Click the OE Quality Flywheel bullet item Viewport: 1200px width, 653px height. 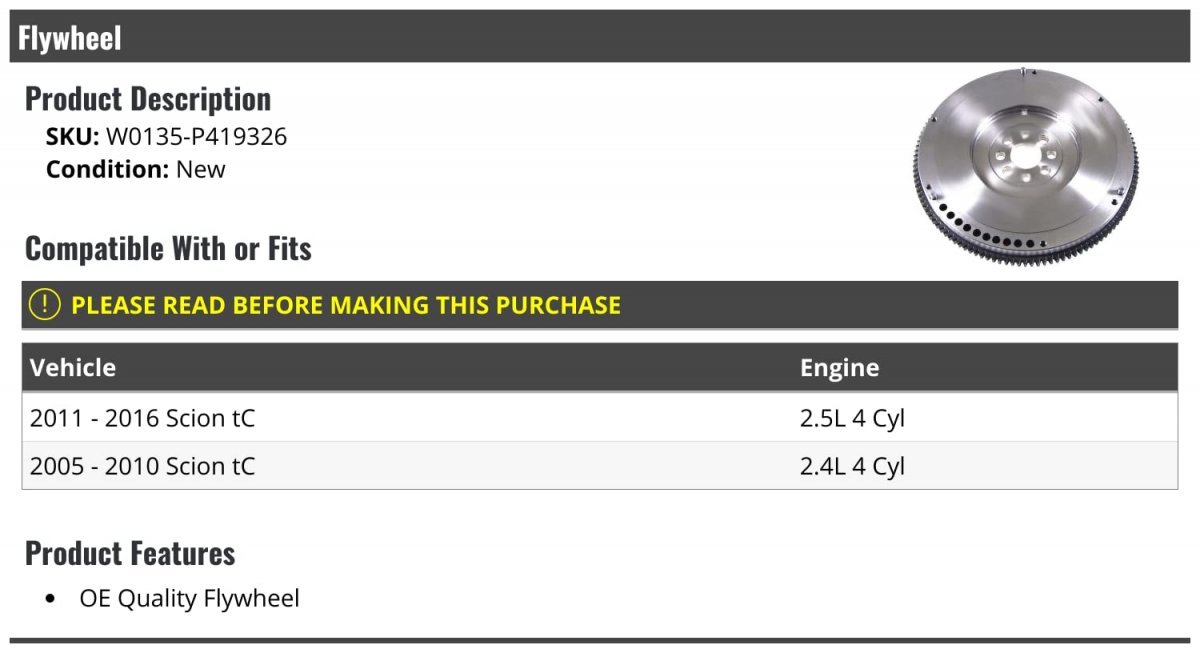pyautogui.click(x=190, y=599)
